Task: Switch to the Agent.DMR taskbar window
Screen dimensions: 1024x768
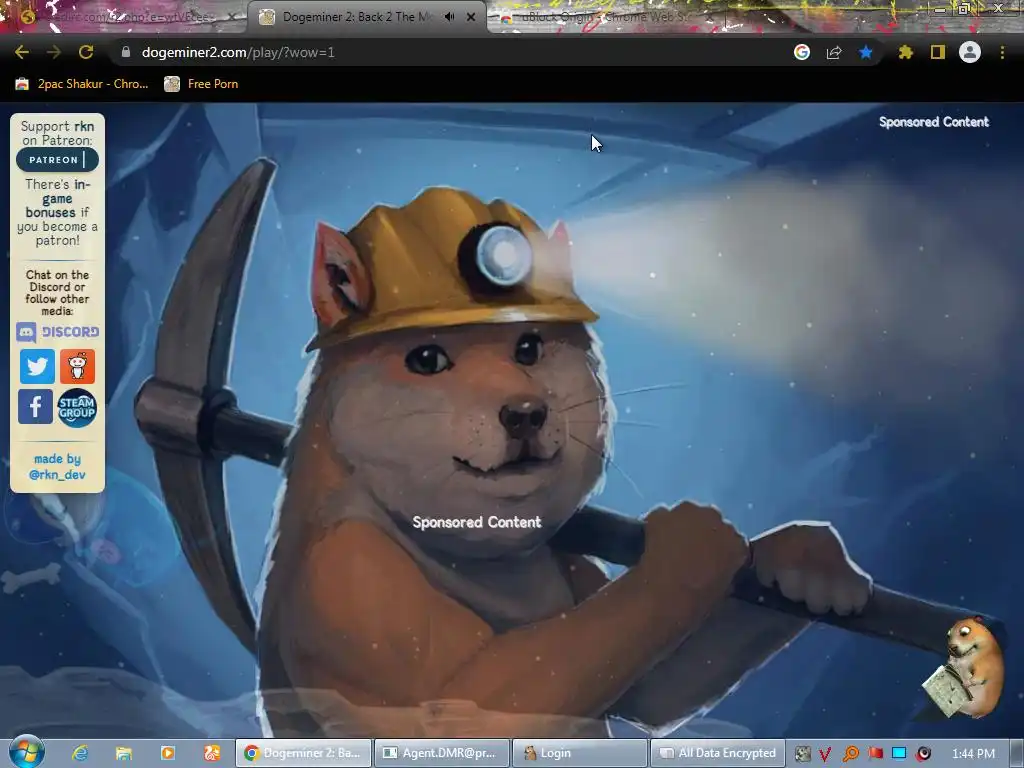Action: tap(442, 753)
